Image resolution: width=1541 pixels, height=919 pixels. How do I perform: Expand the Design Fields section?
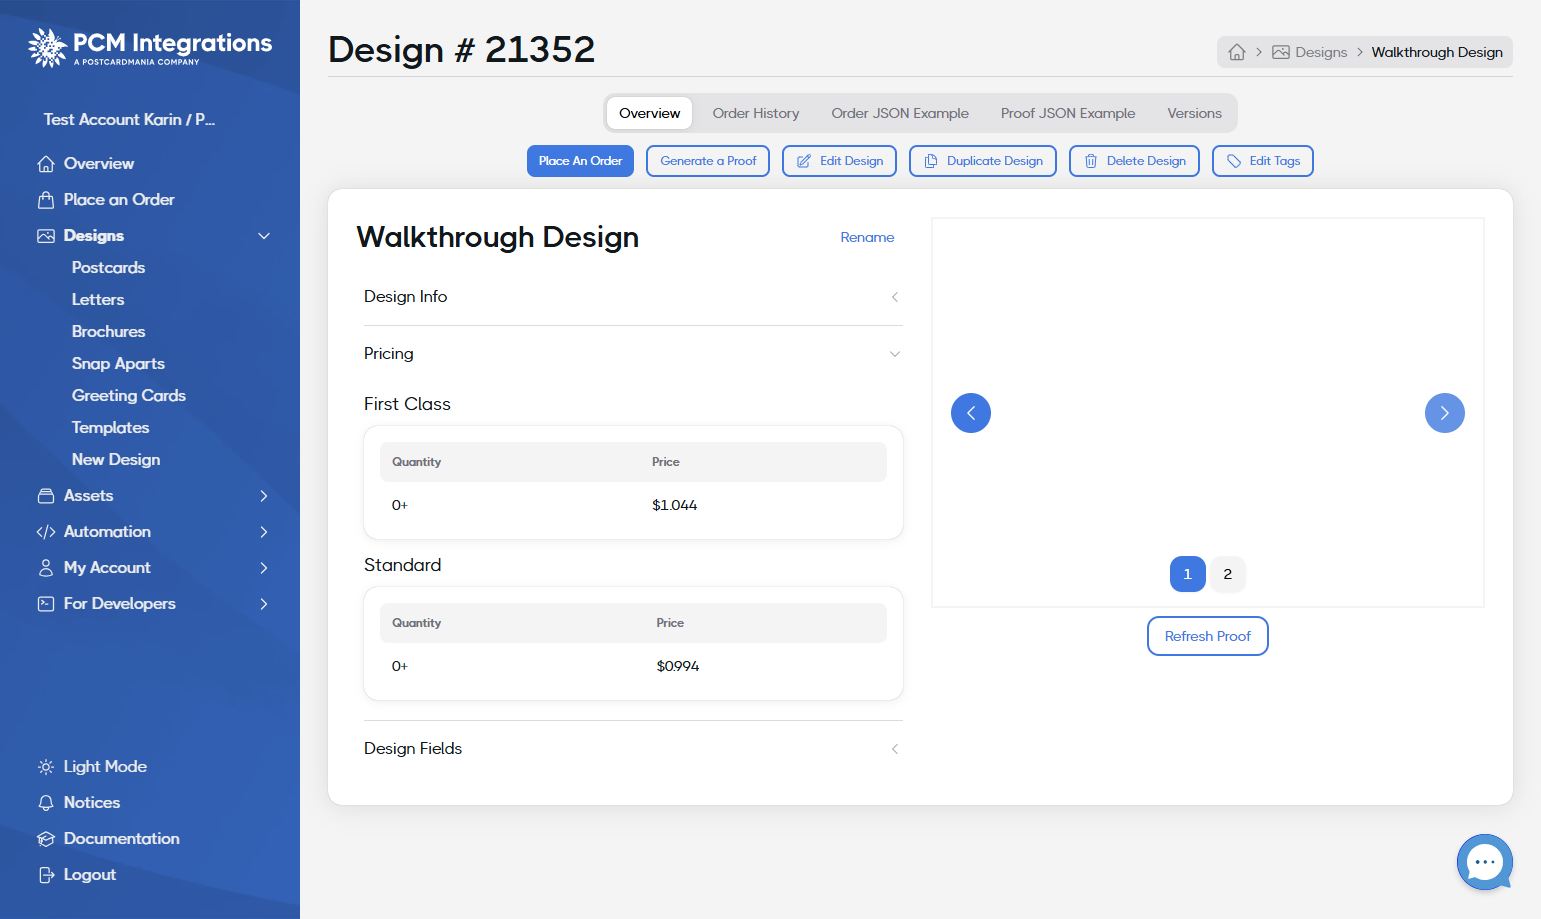(633, 749)
